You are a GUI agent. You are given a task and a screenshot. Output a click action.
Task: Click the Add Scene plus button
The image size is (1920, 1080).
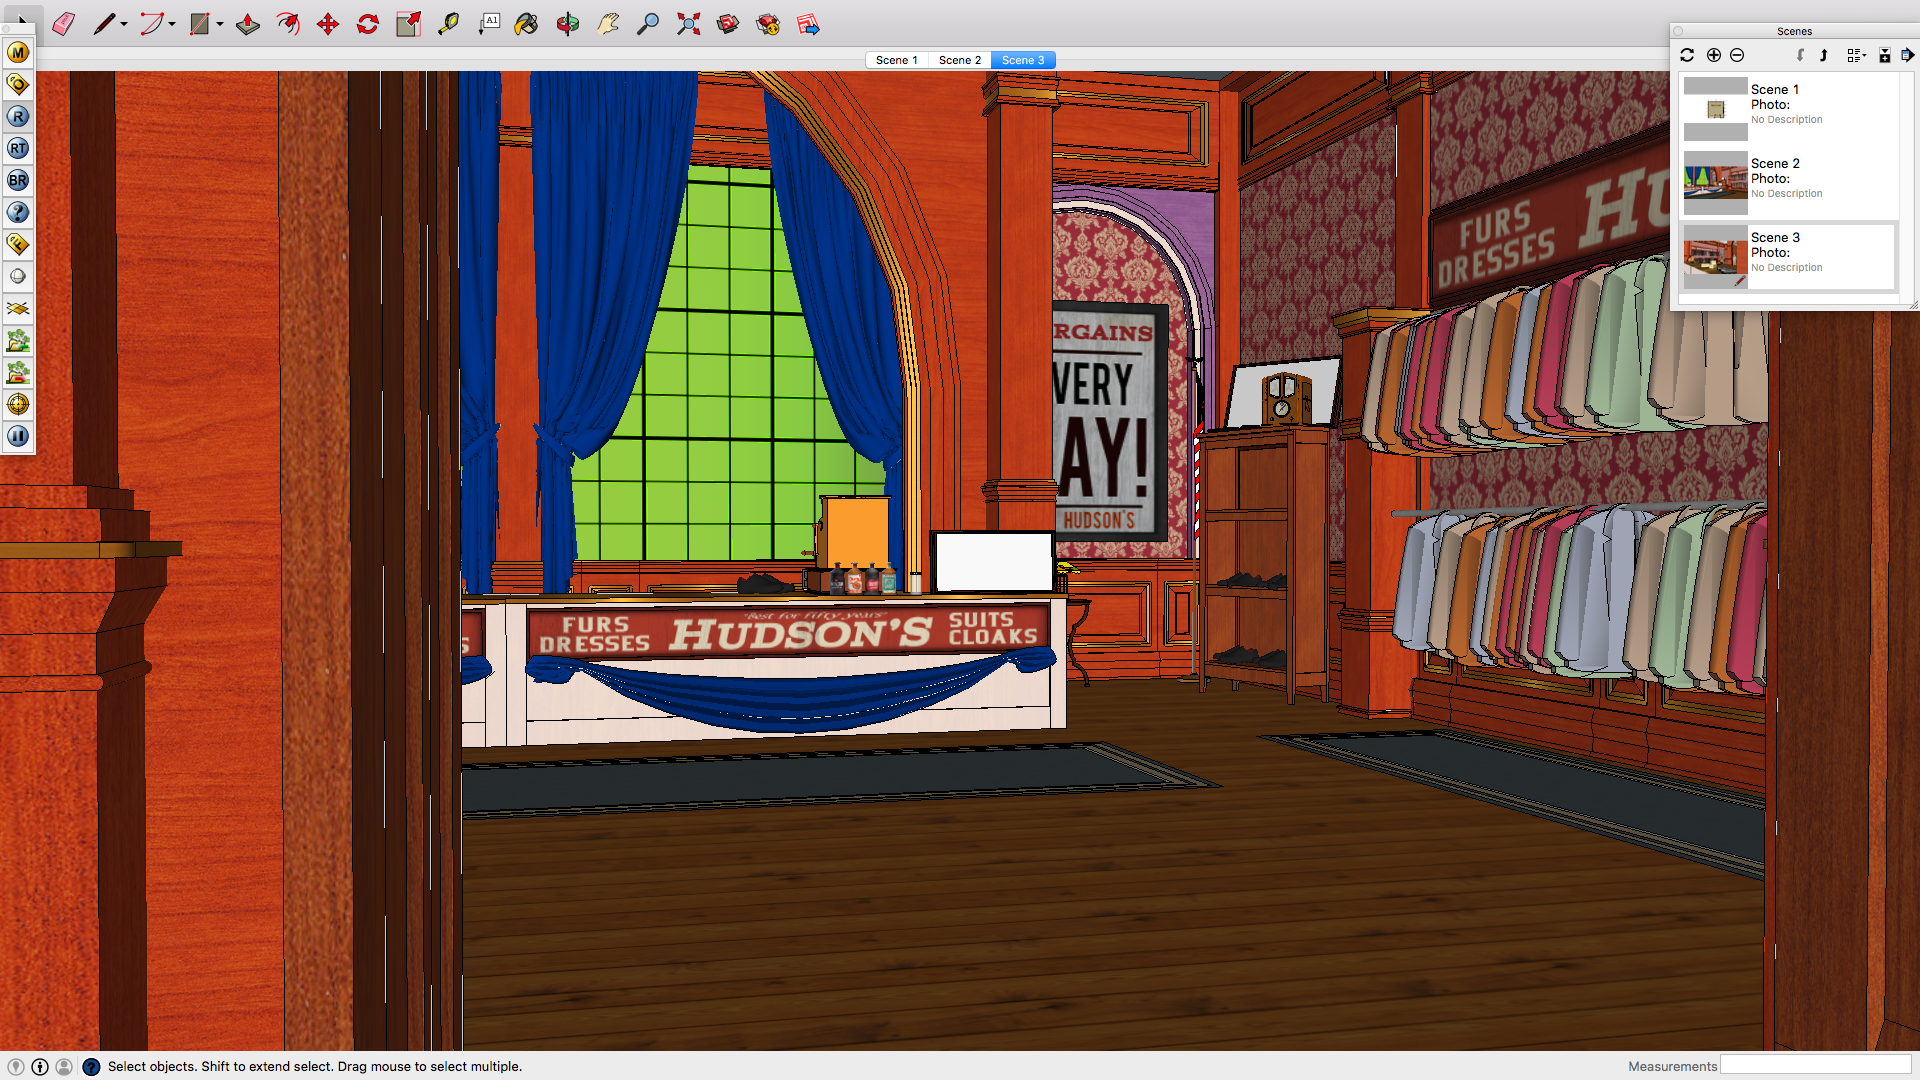pyautogui.click(x=1714, y=55)
